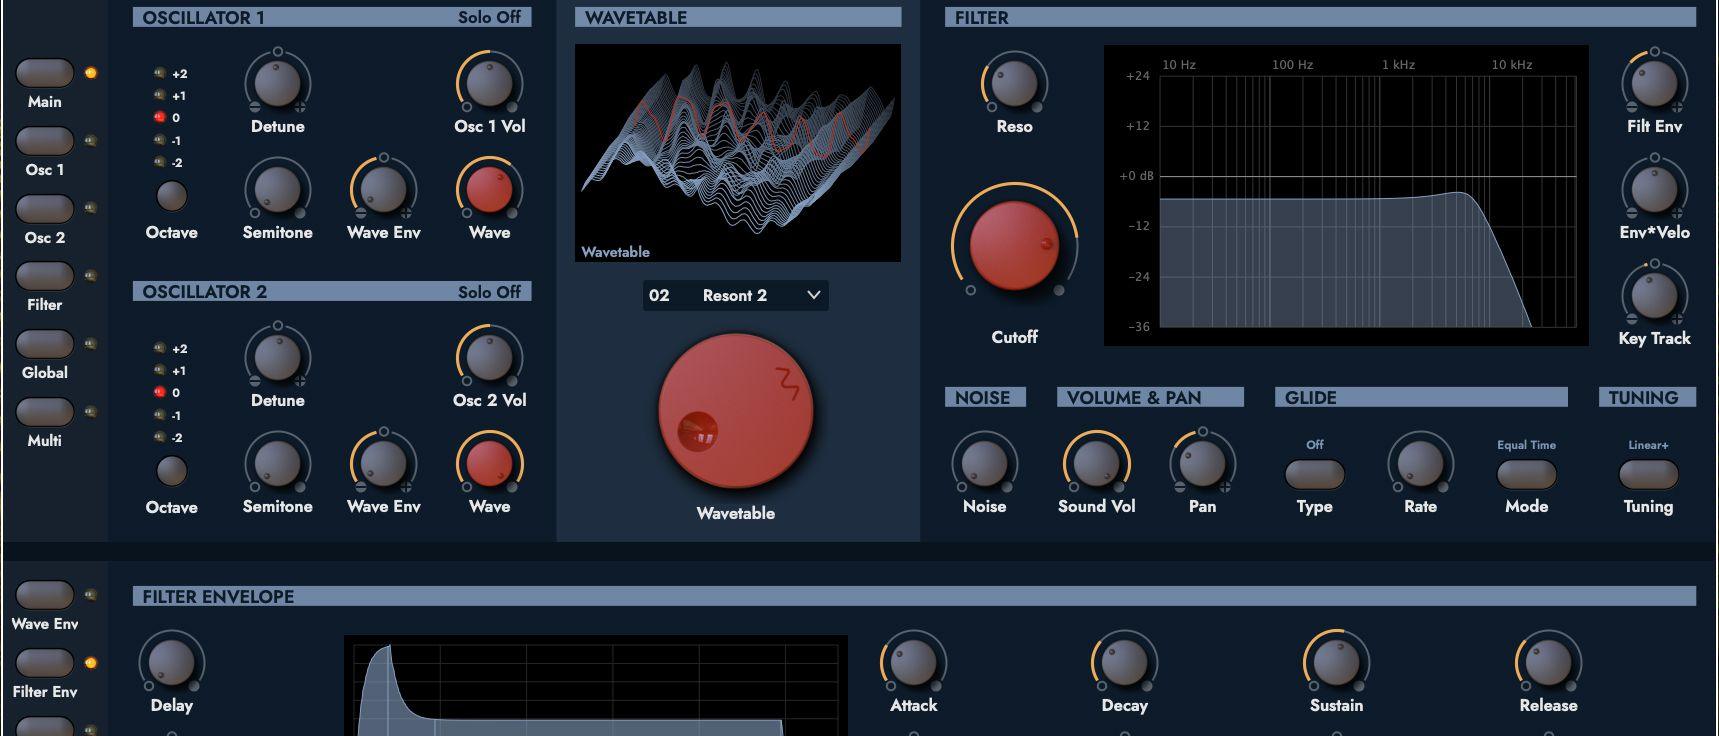Image resolution: width=1719 pixels, height=736 pixels.
Task: Click the Filt Env knob
Action: pyautogui.click(x=1654, y=83)
